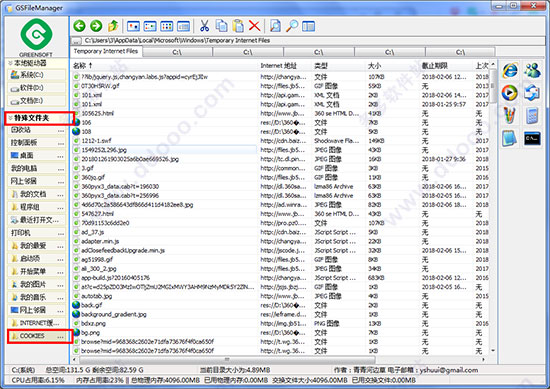Select file background_gradient.jpg
The image size is (550, 389).
[x=114, y=314]
